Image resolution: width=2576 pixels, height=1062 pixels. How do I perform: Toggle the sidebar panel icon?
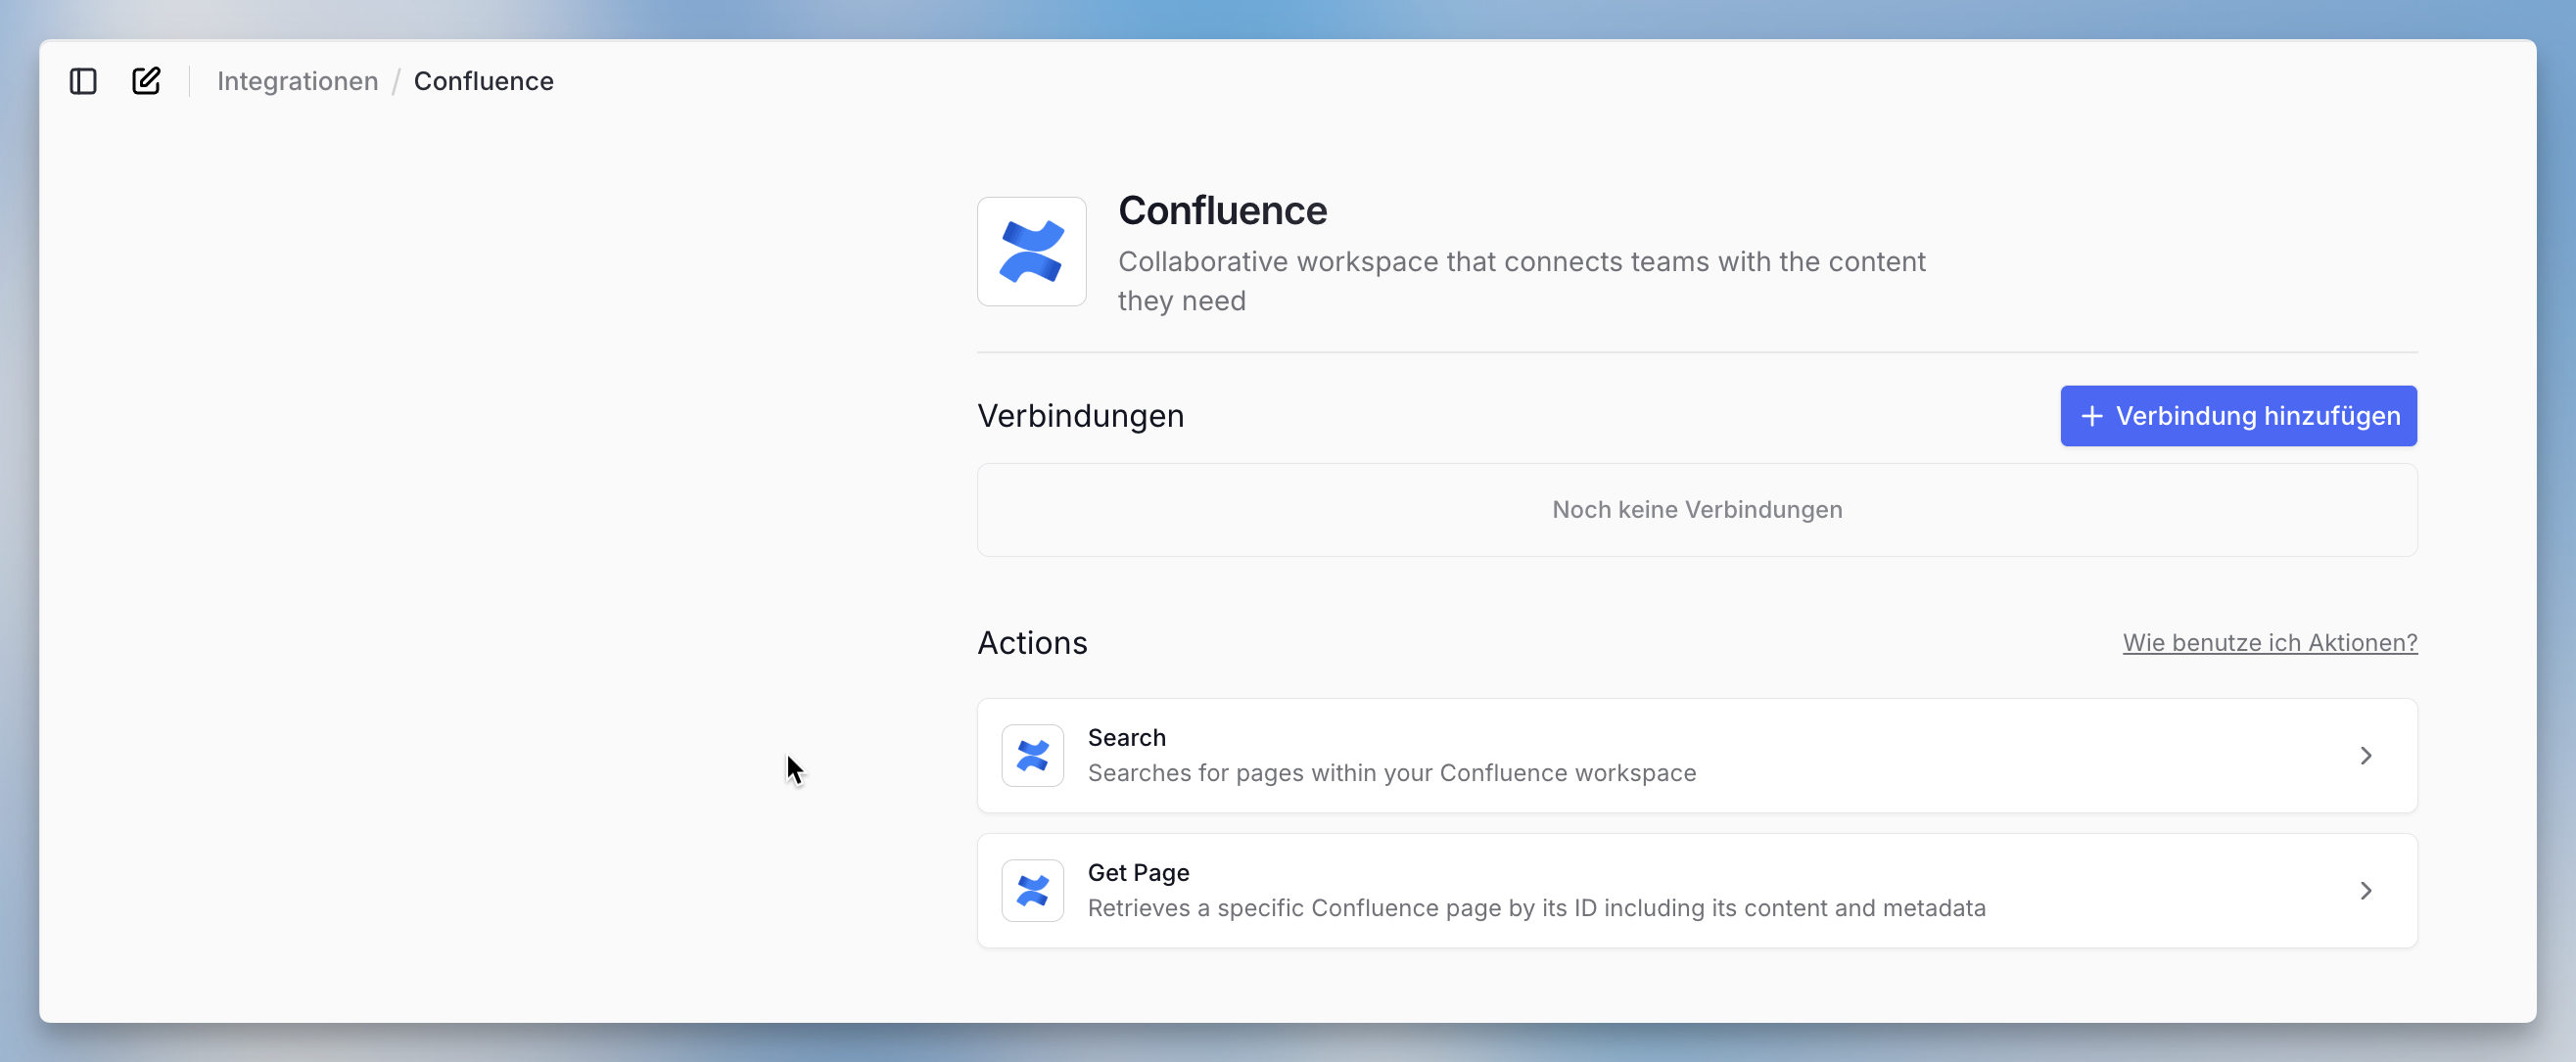tap(83, 81)
